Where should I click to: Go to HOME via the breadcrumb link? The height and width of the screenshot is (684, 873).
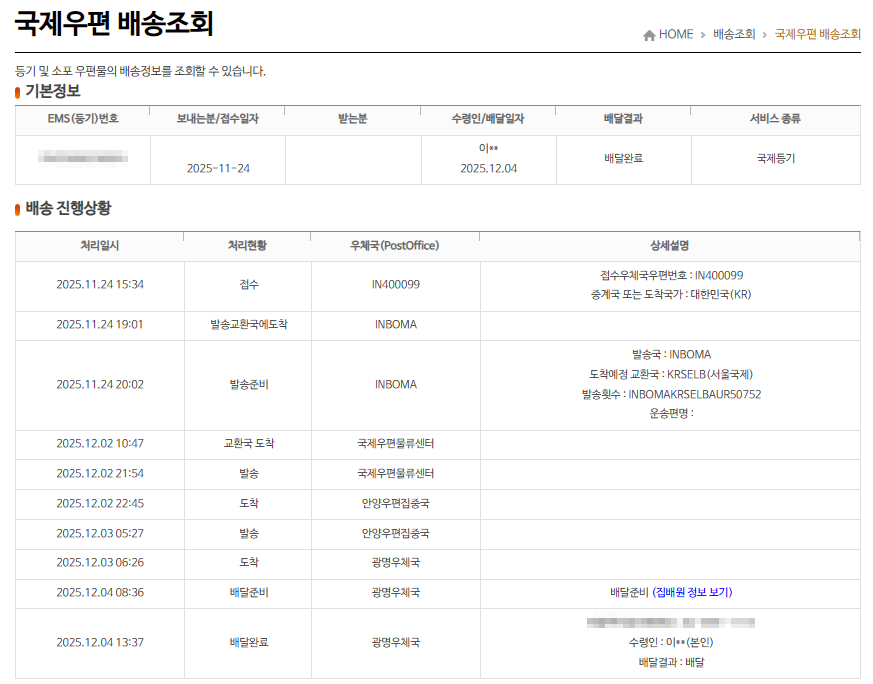(x=675, y=34)
